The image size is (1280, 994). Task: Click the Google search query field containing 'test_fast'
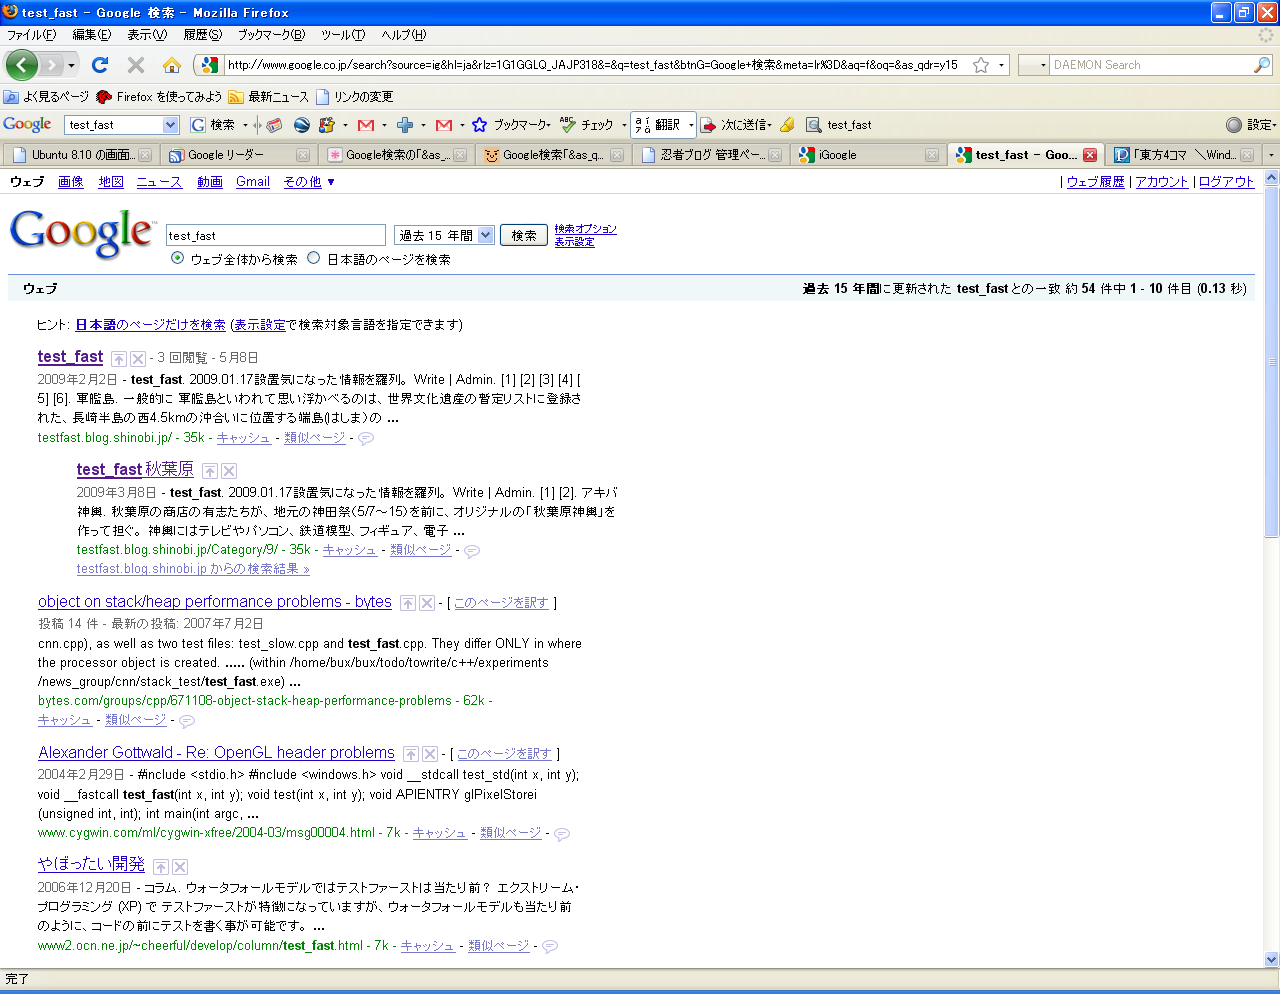click(276, 235)
